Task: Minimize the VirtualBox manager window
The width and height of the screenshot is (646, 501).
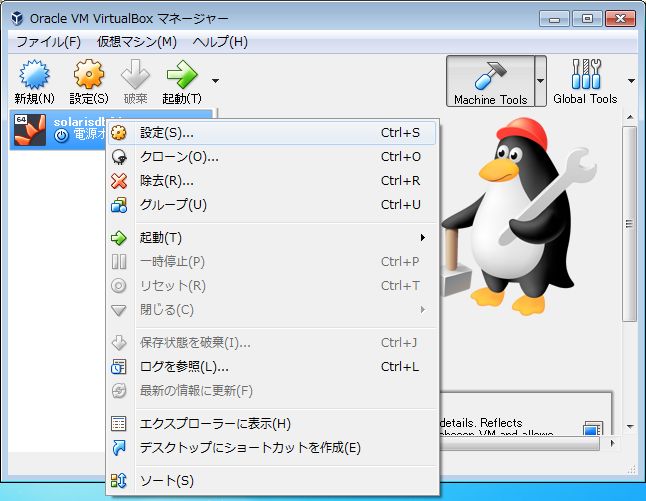Action: coord(554,19)
